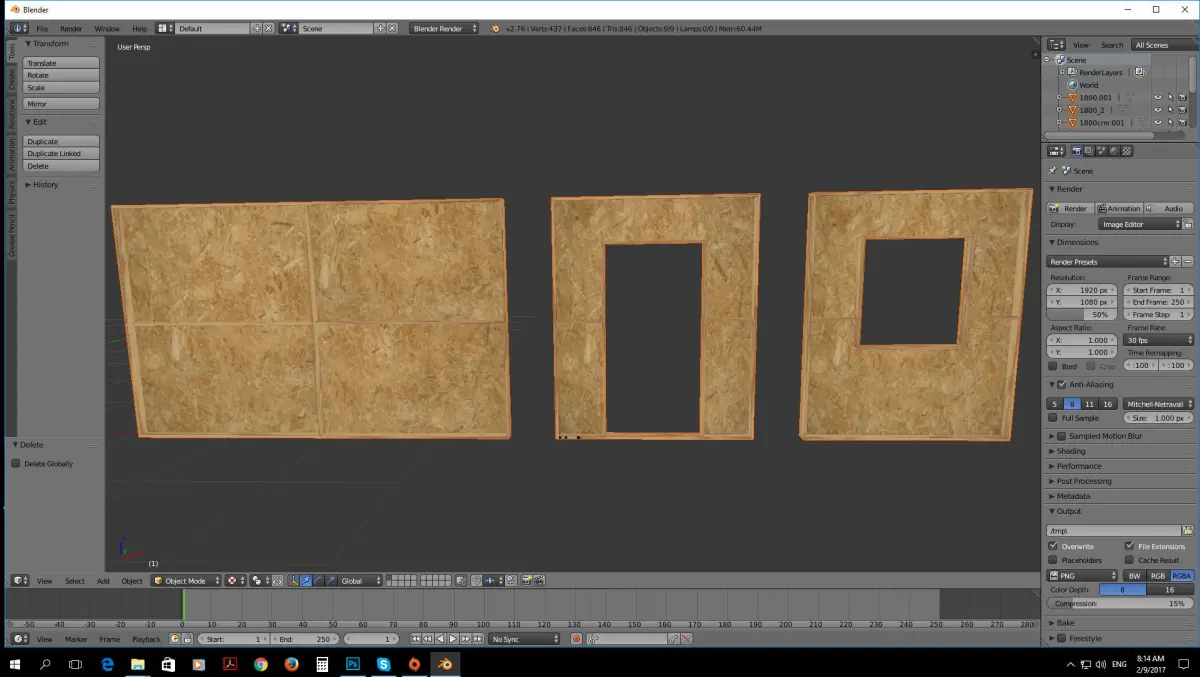Viewport: 1200px width, 677px height.
Task: Hide the 1800.001 object via eye icon
Action: click(1158, 98)
